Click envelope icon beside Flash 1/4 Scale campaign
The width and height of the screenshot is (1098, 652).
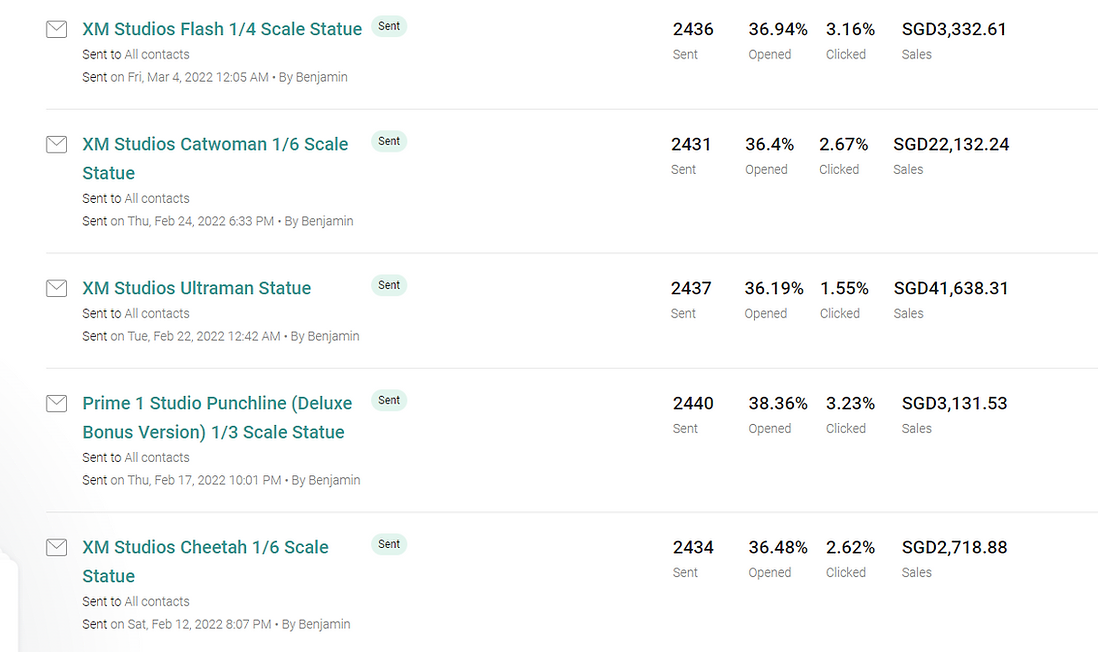coord(57,29)
